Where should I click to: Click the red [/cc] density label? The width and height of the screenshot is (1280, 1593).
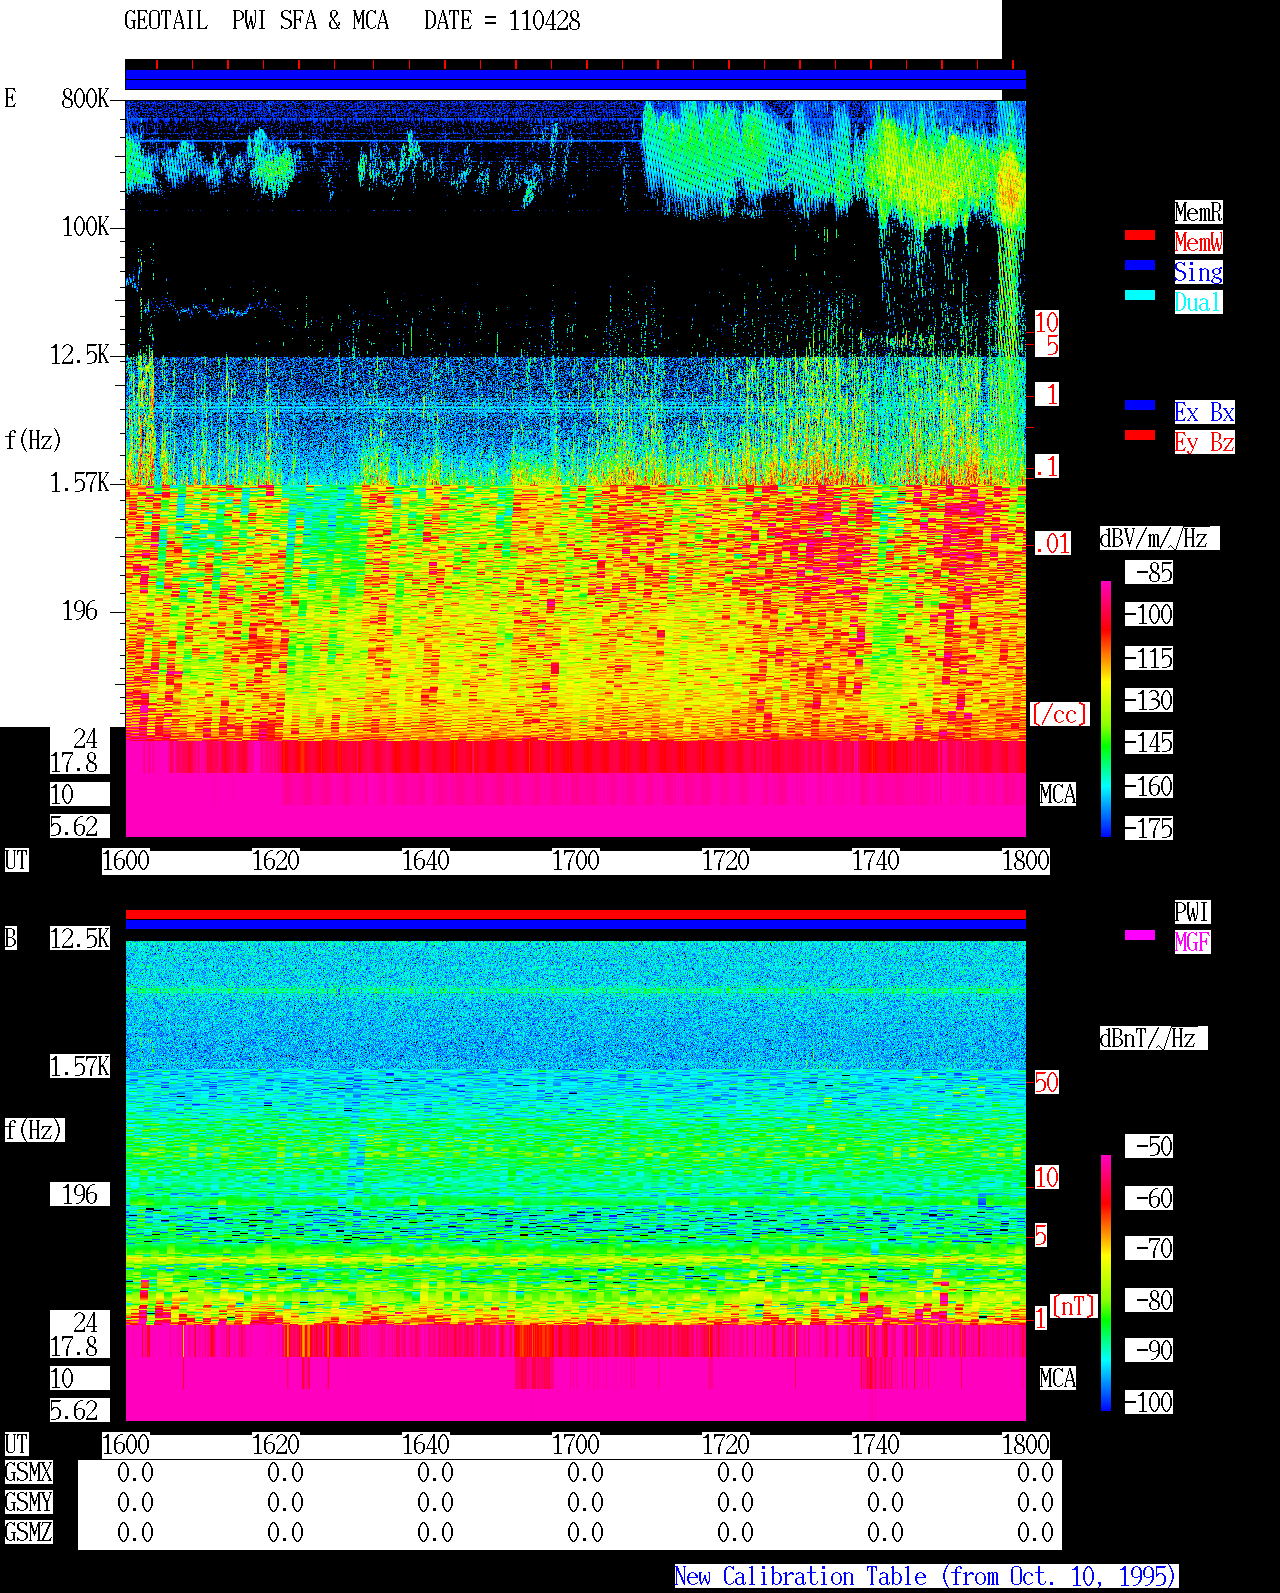coord(1059,714)
